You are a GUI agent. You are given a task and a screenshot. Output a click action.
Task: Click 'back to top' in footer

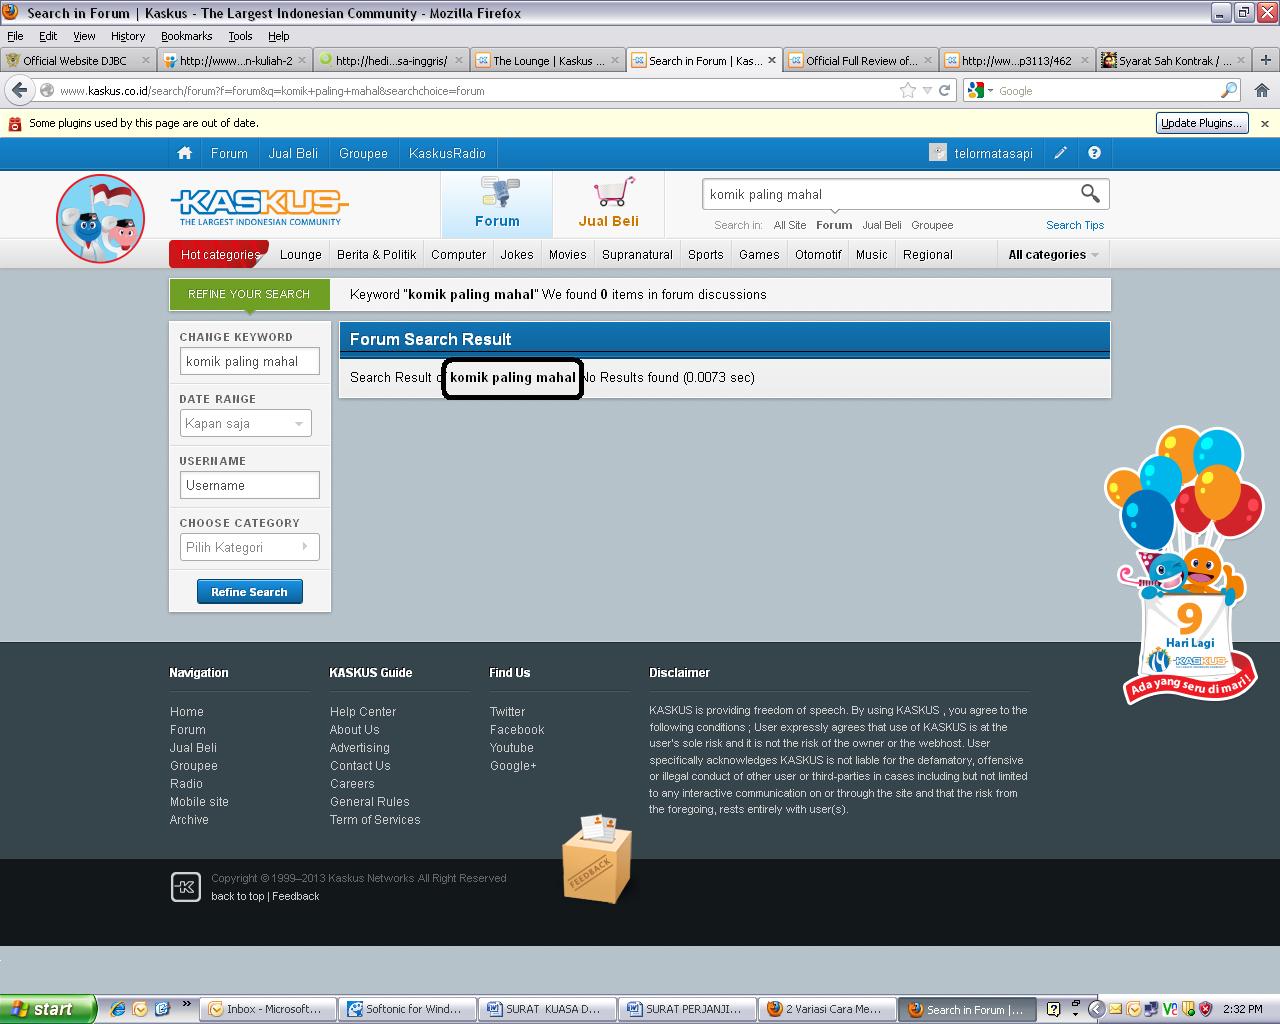[x=238, y=896]
